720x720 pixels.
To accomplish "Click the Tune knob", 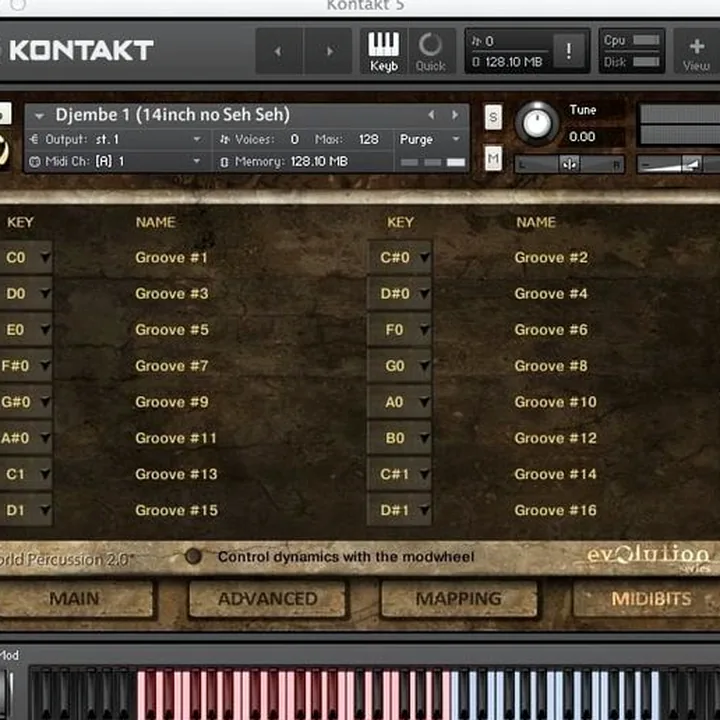I will click(x=536, y=123).
